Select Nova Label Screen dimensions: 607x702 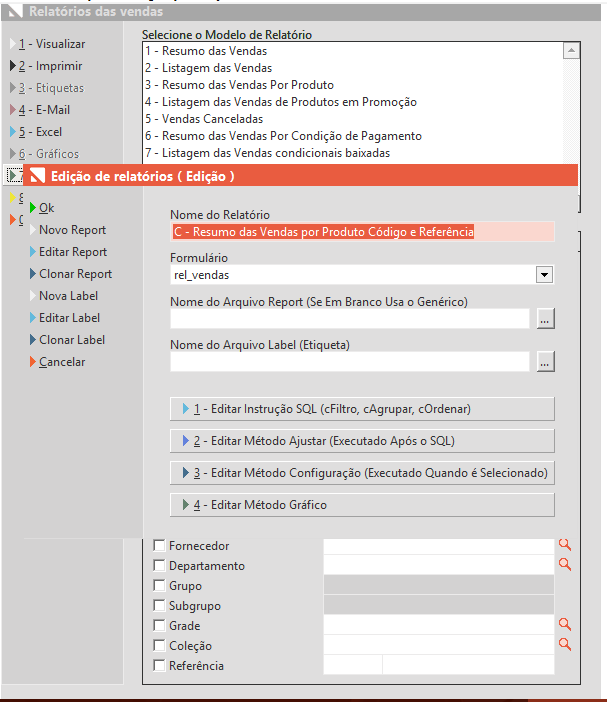[x=64, y=295]
